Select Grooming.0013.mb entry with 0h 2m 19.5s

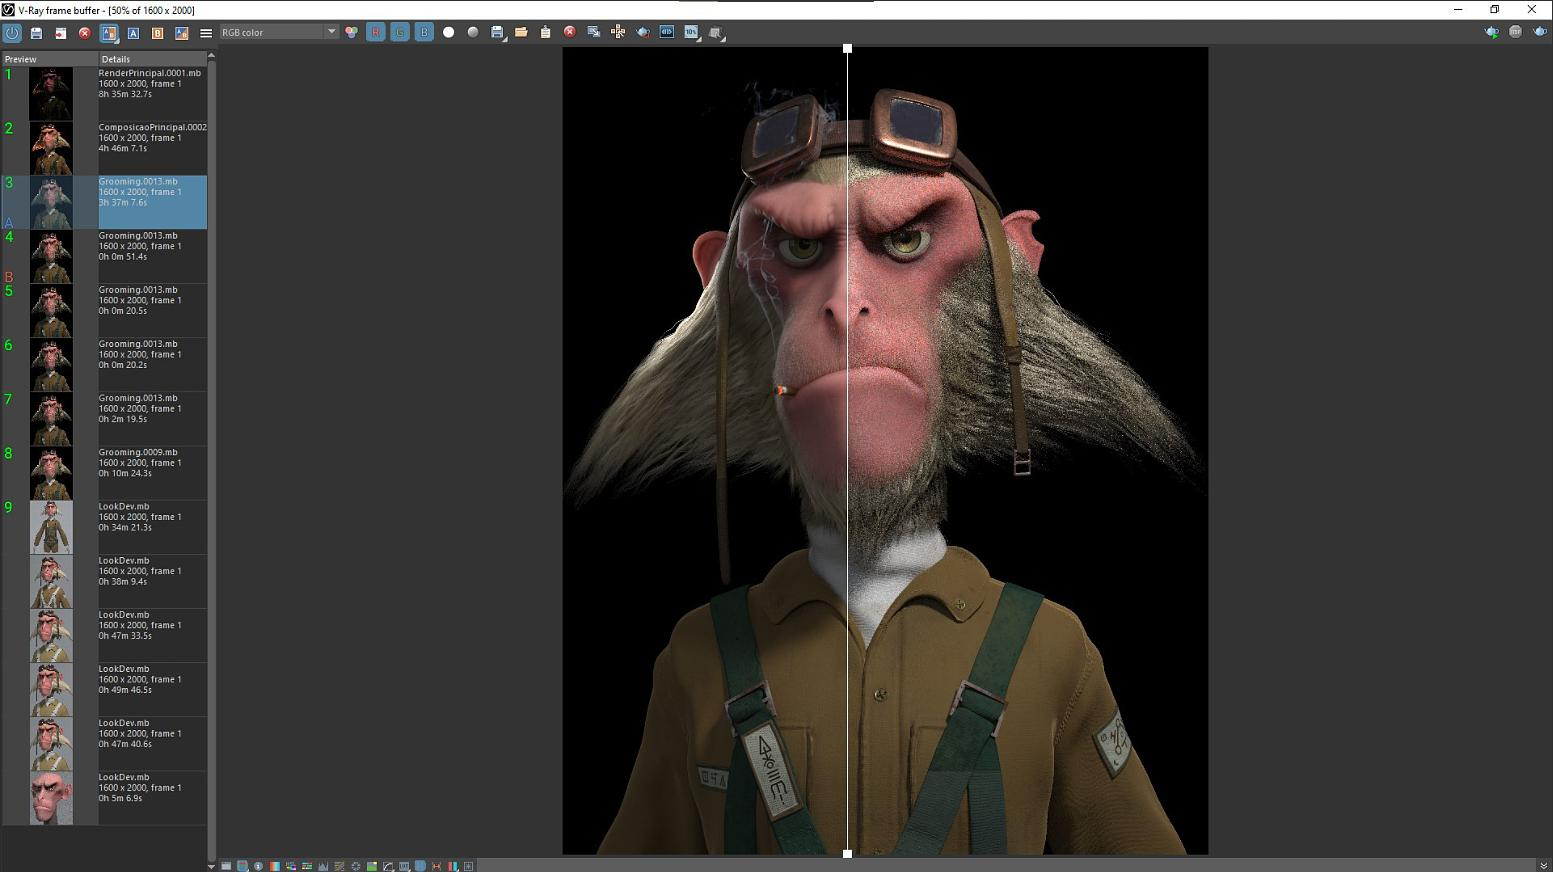tap(105, 419)
